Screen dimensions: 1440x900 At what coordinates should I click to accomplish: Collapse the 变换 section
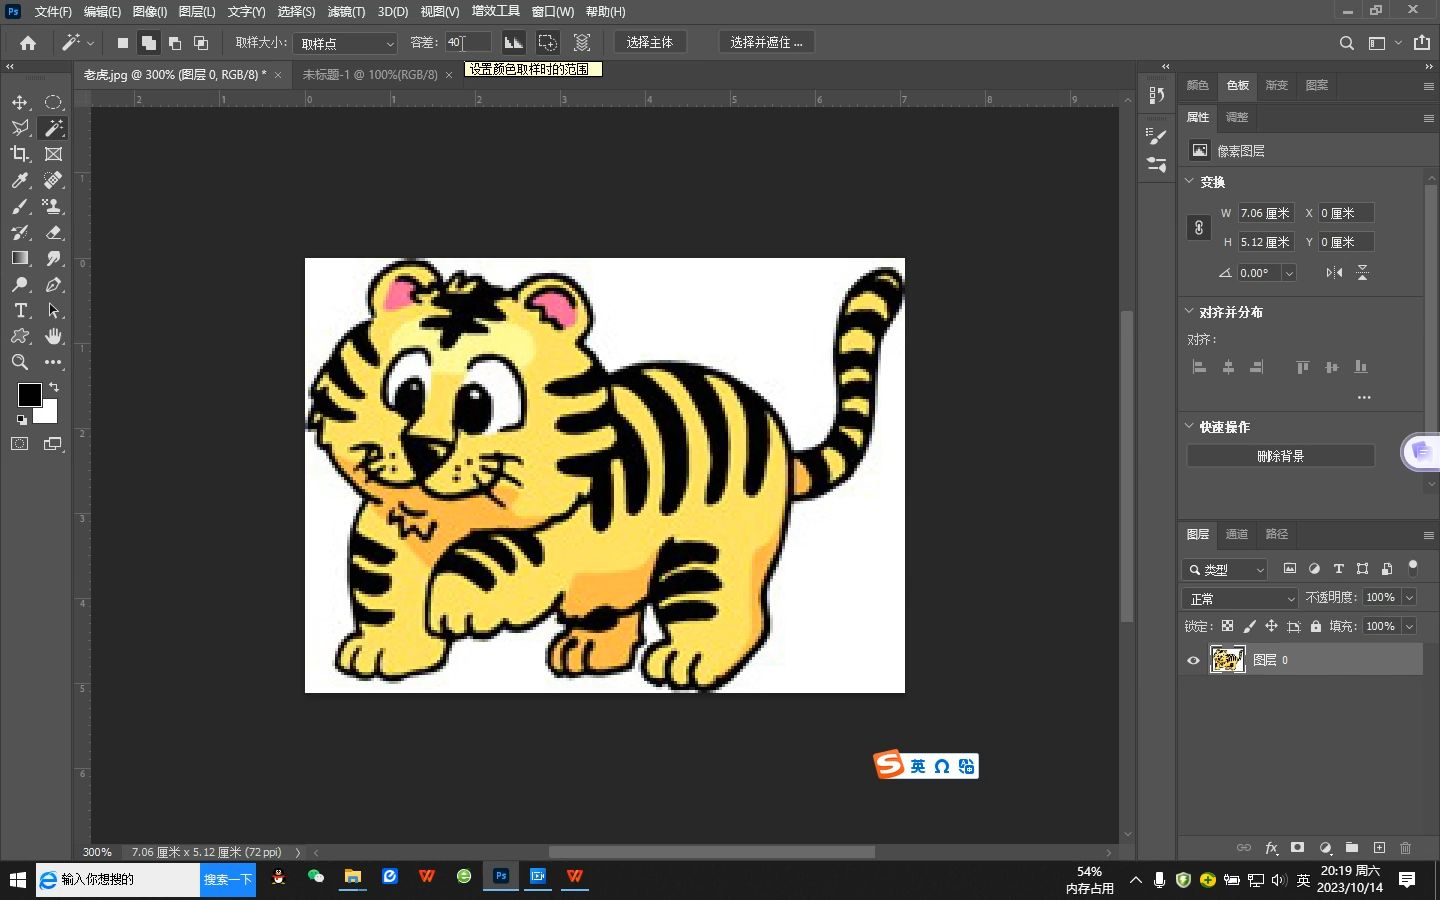coord(1189,181)
